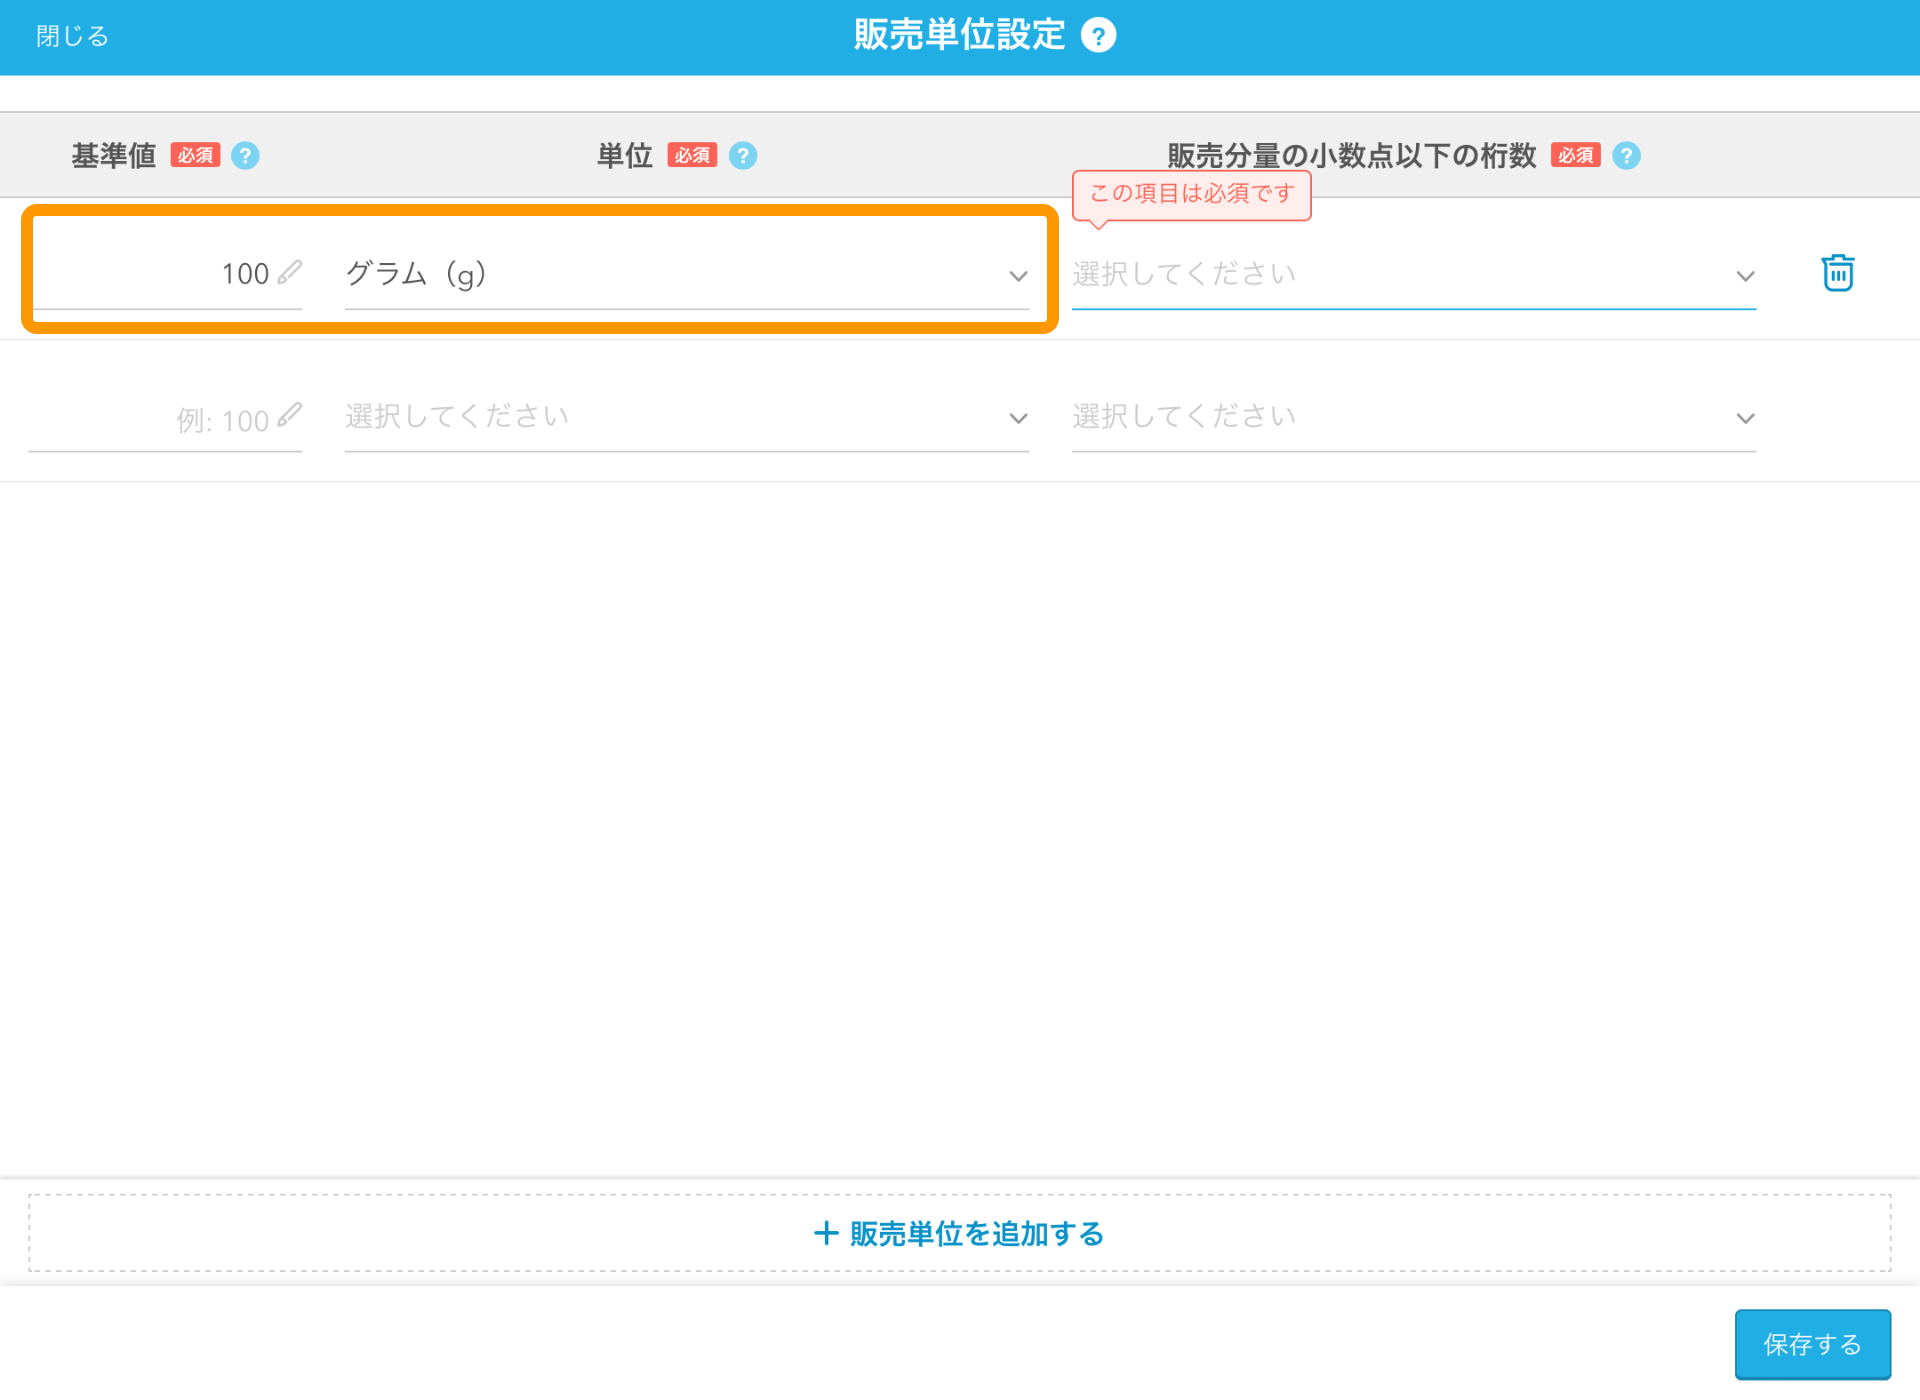Click the plus icon to add unit
Viewport: 1920px width, 1400px height.
coord(827,1233)
